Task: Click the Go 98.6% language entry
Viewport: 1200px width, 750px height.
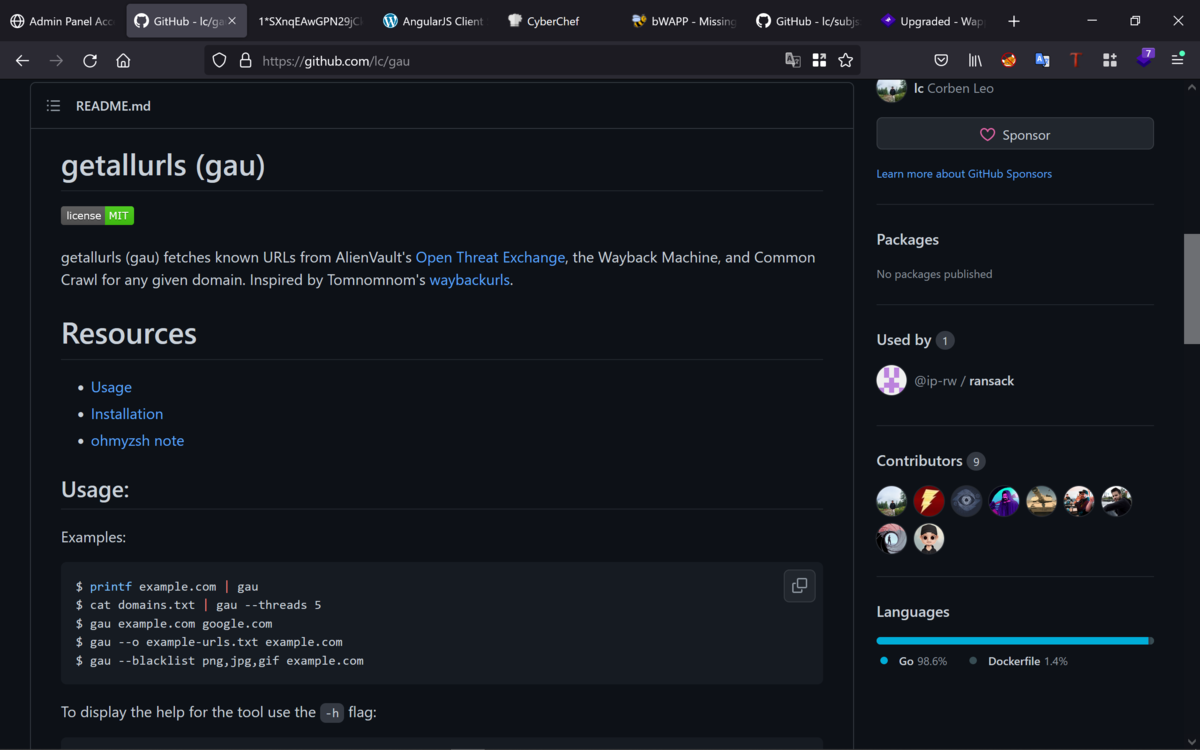Action: [x=913, y=661]
